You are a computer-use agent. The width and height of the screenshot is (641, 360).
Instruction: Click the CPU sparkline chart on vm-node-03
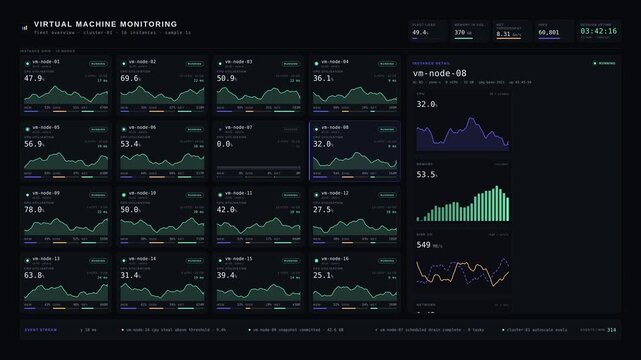pos(259,95)
